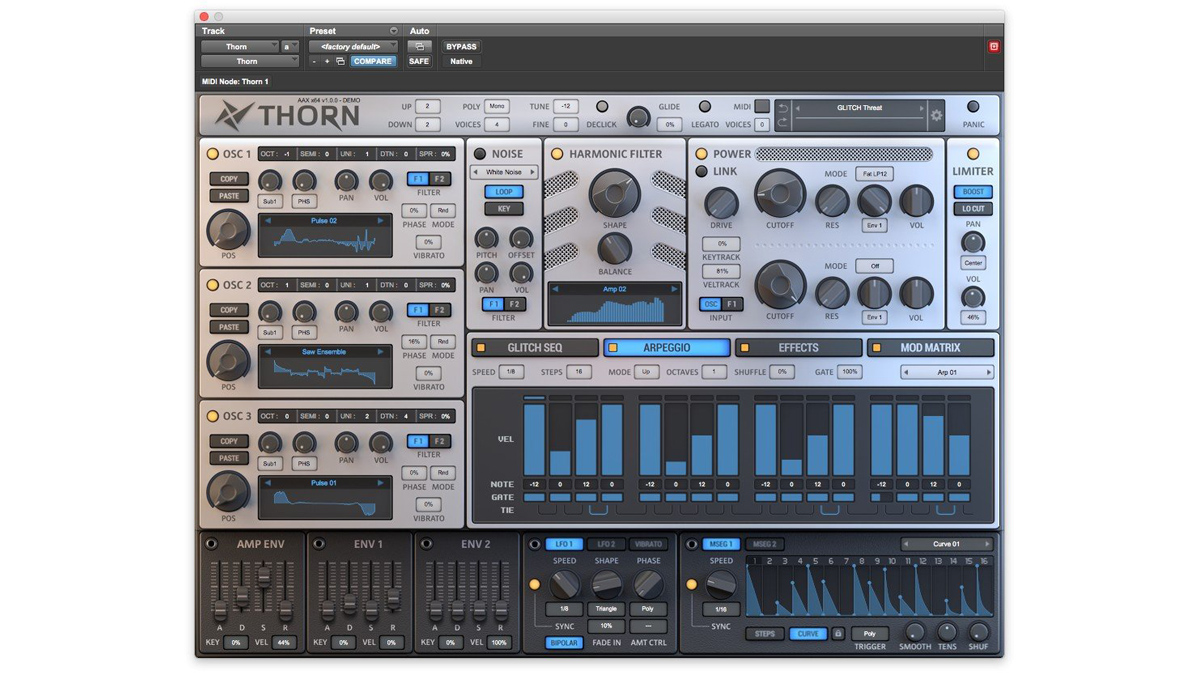Click the limiter BOOST button
Viewport: 1200px width, 675px height.
[973, 192]
